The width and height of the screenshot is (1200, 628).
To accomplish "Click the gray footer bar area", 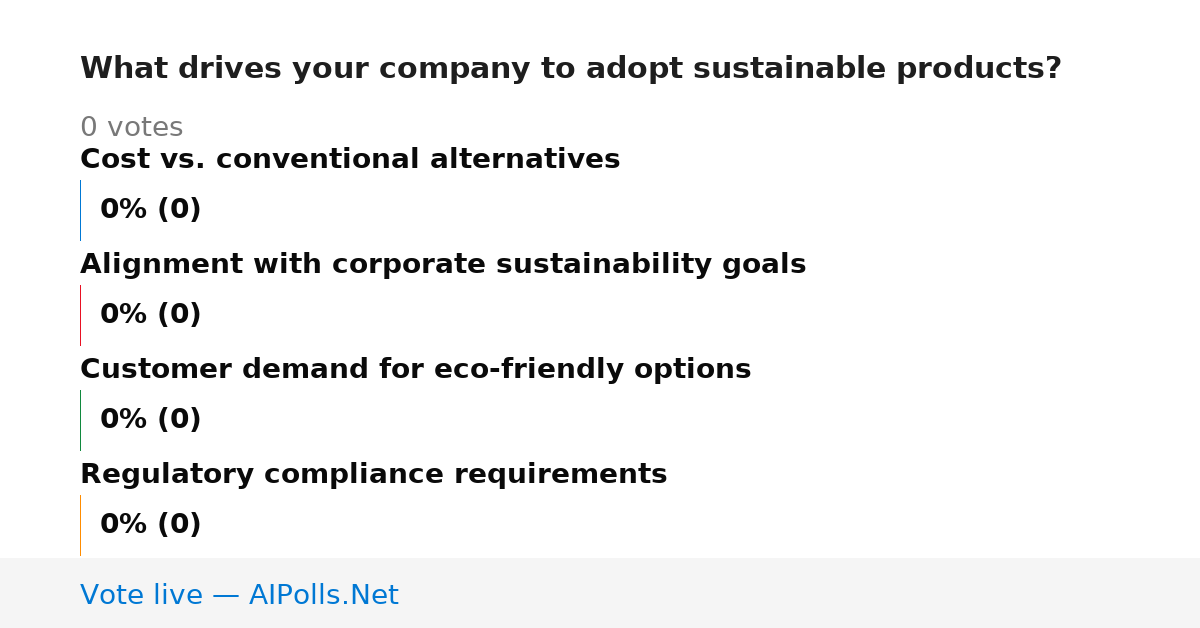I will [x=600, y=593].
